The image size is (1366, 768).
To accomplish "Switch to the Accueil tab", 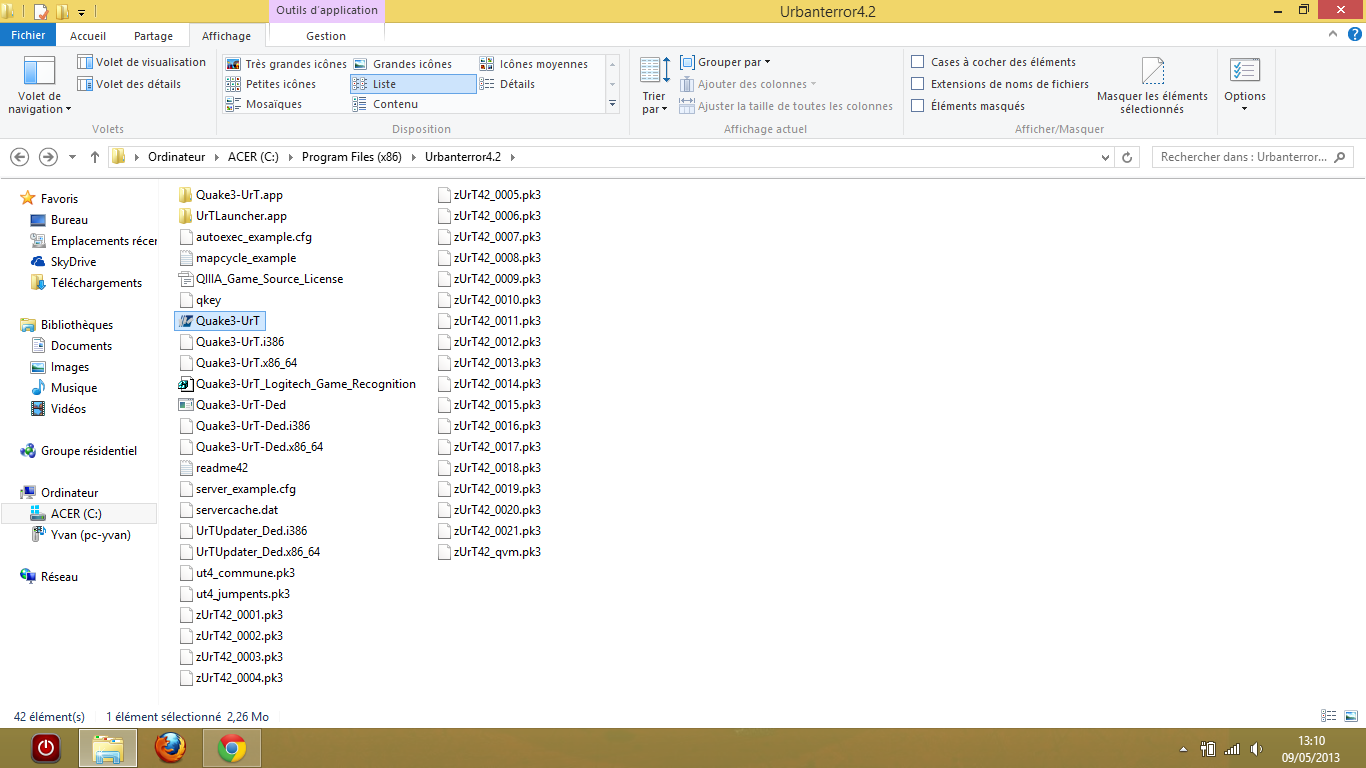I will click(88, 35).
